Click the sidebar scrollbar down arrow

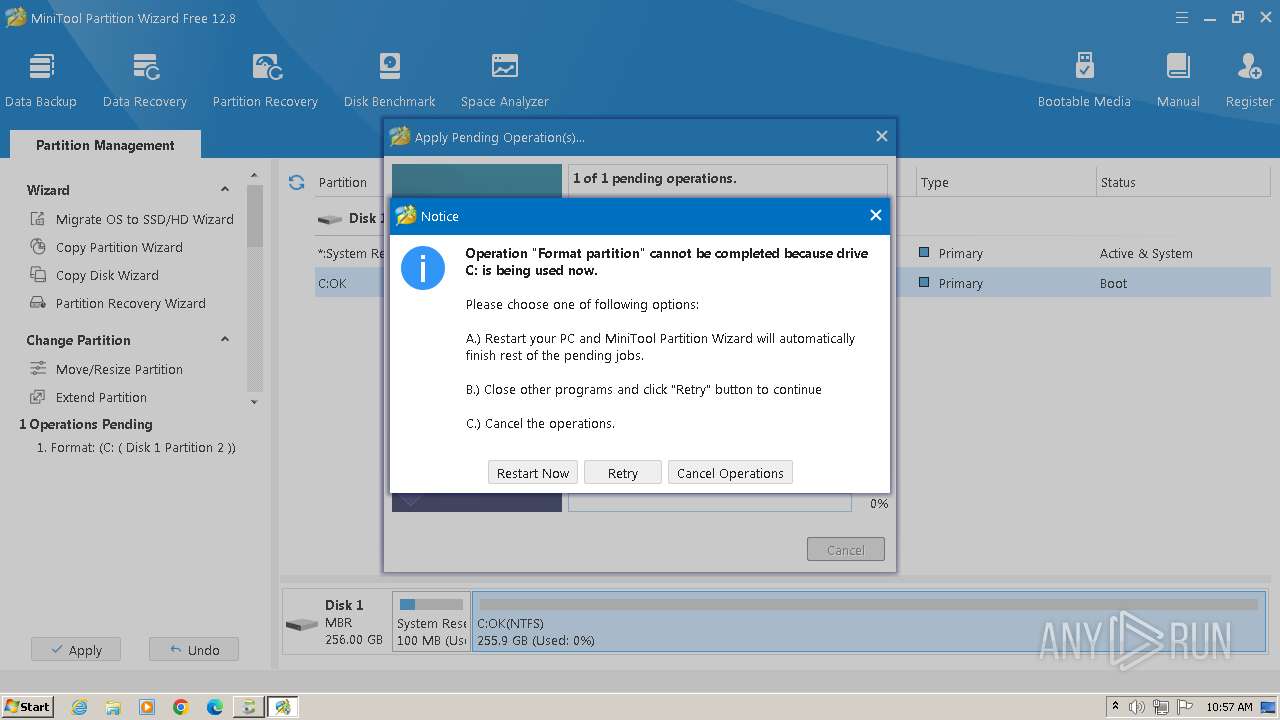(x=254, y=402)
